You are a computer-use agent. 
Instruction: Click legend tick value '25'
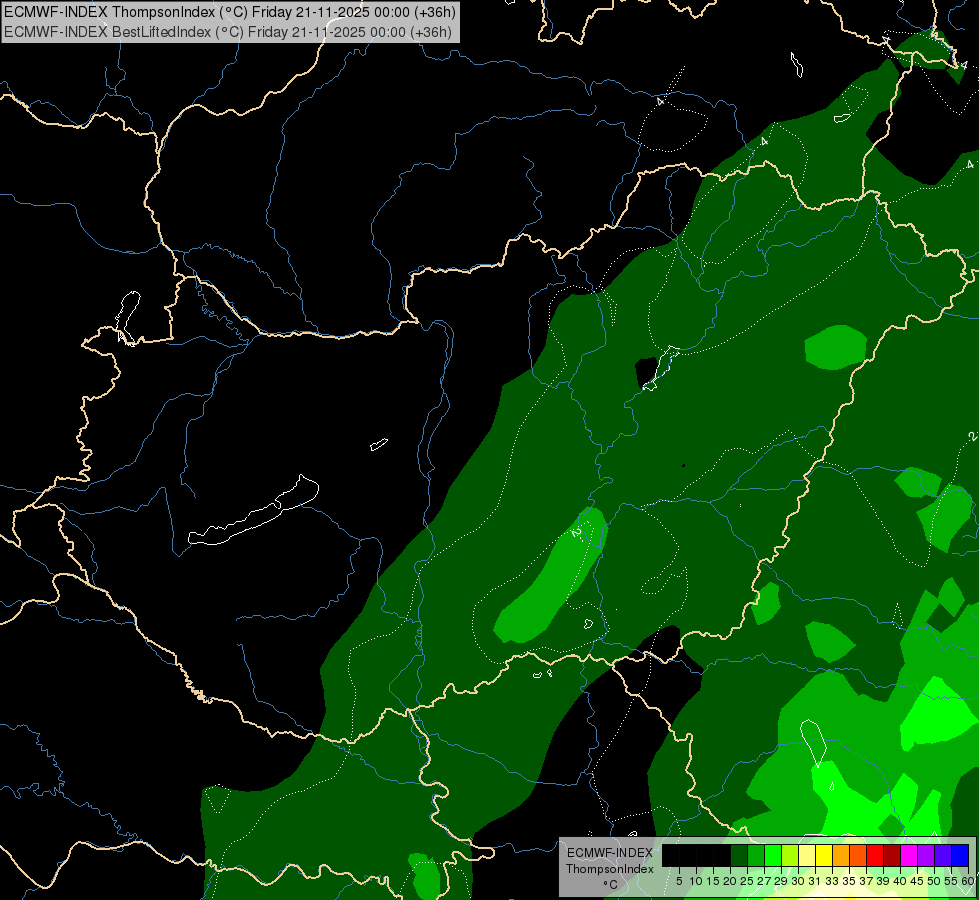tap(747, 881)
